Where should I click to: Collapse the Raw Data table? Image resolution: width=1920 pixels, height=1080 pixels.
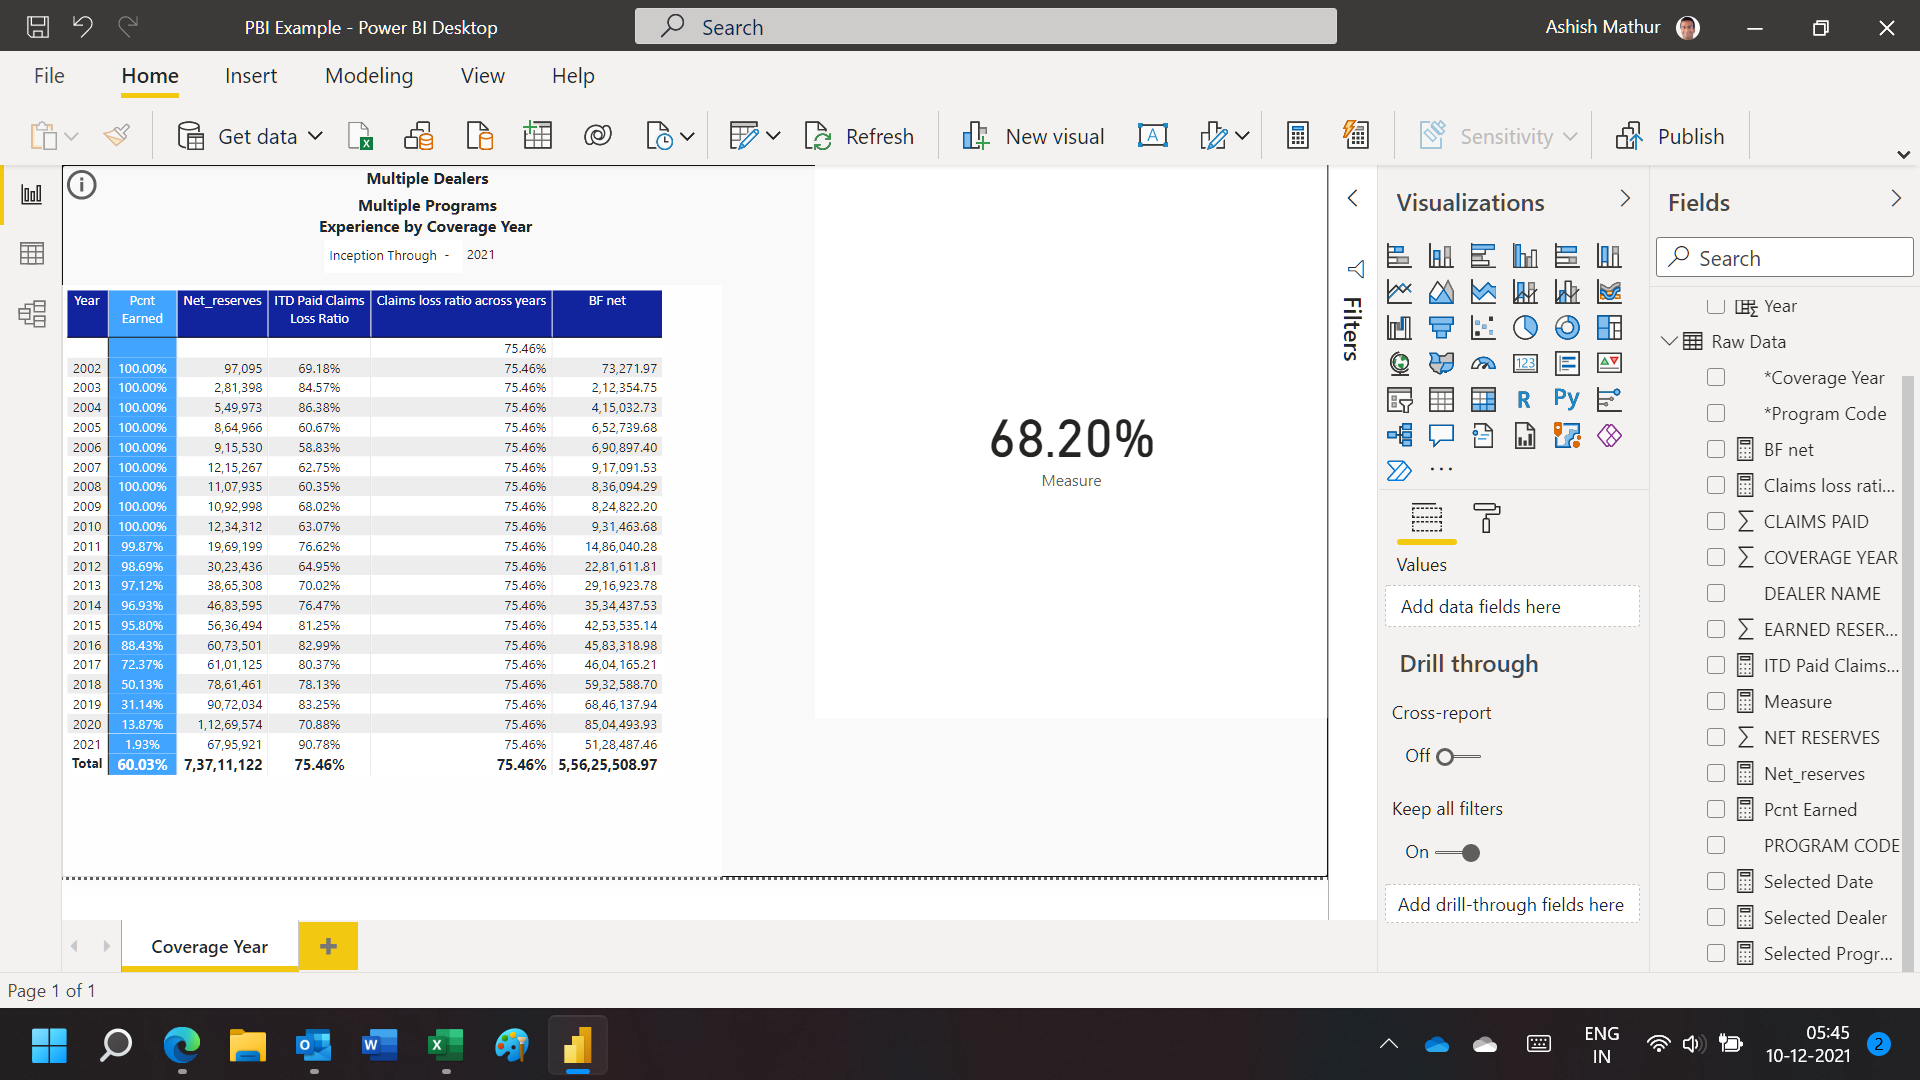[1668, 341]
